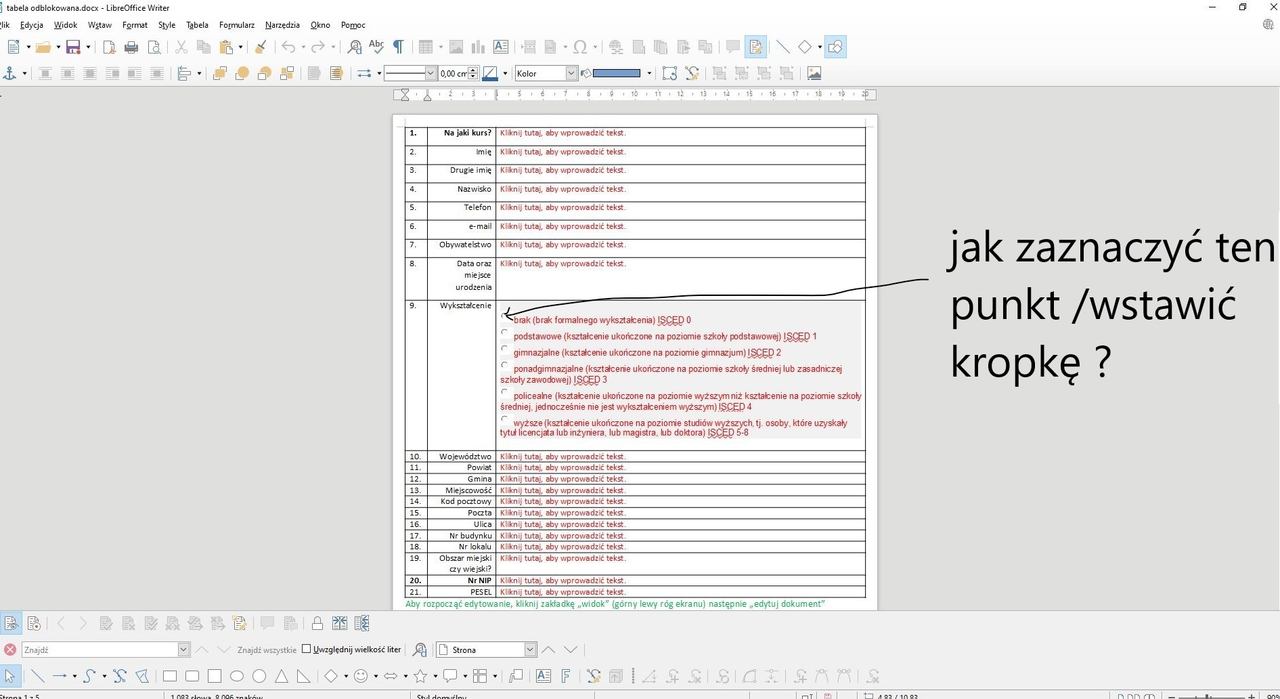Click the blue fill color swatch
Image resolution: width=1280 pixels, height=699 pixels.
(x=616, y=73)
